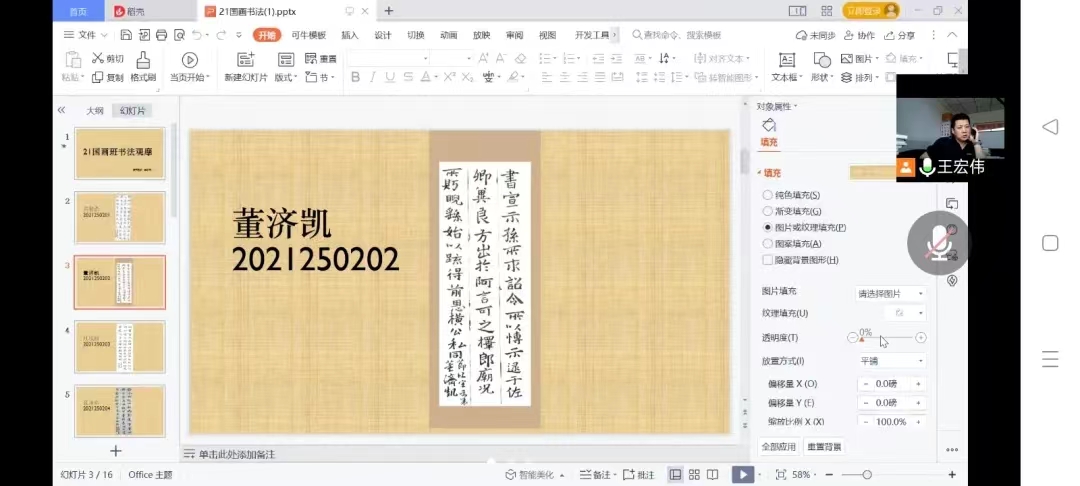Toggle Italic formatting
The image size is (1080, 486).
[373, 77]
